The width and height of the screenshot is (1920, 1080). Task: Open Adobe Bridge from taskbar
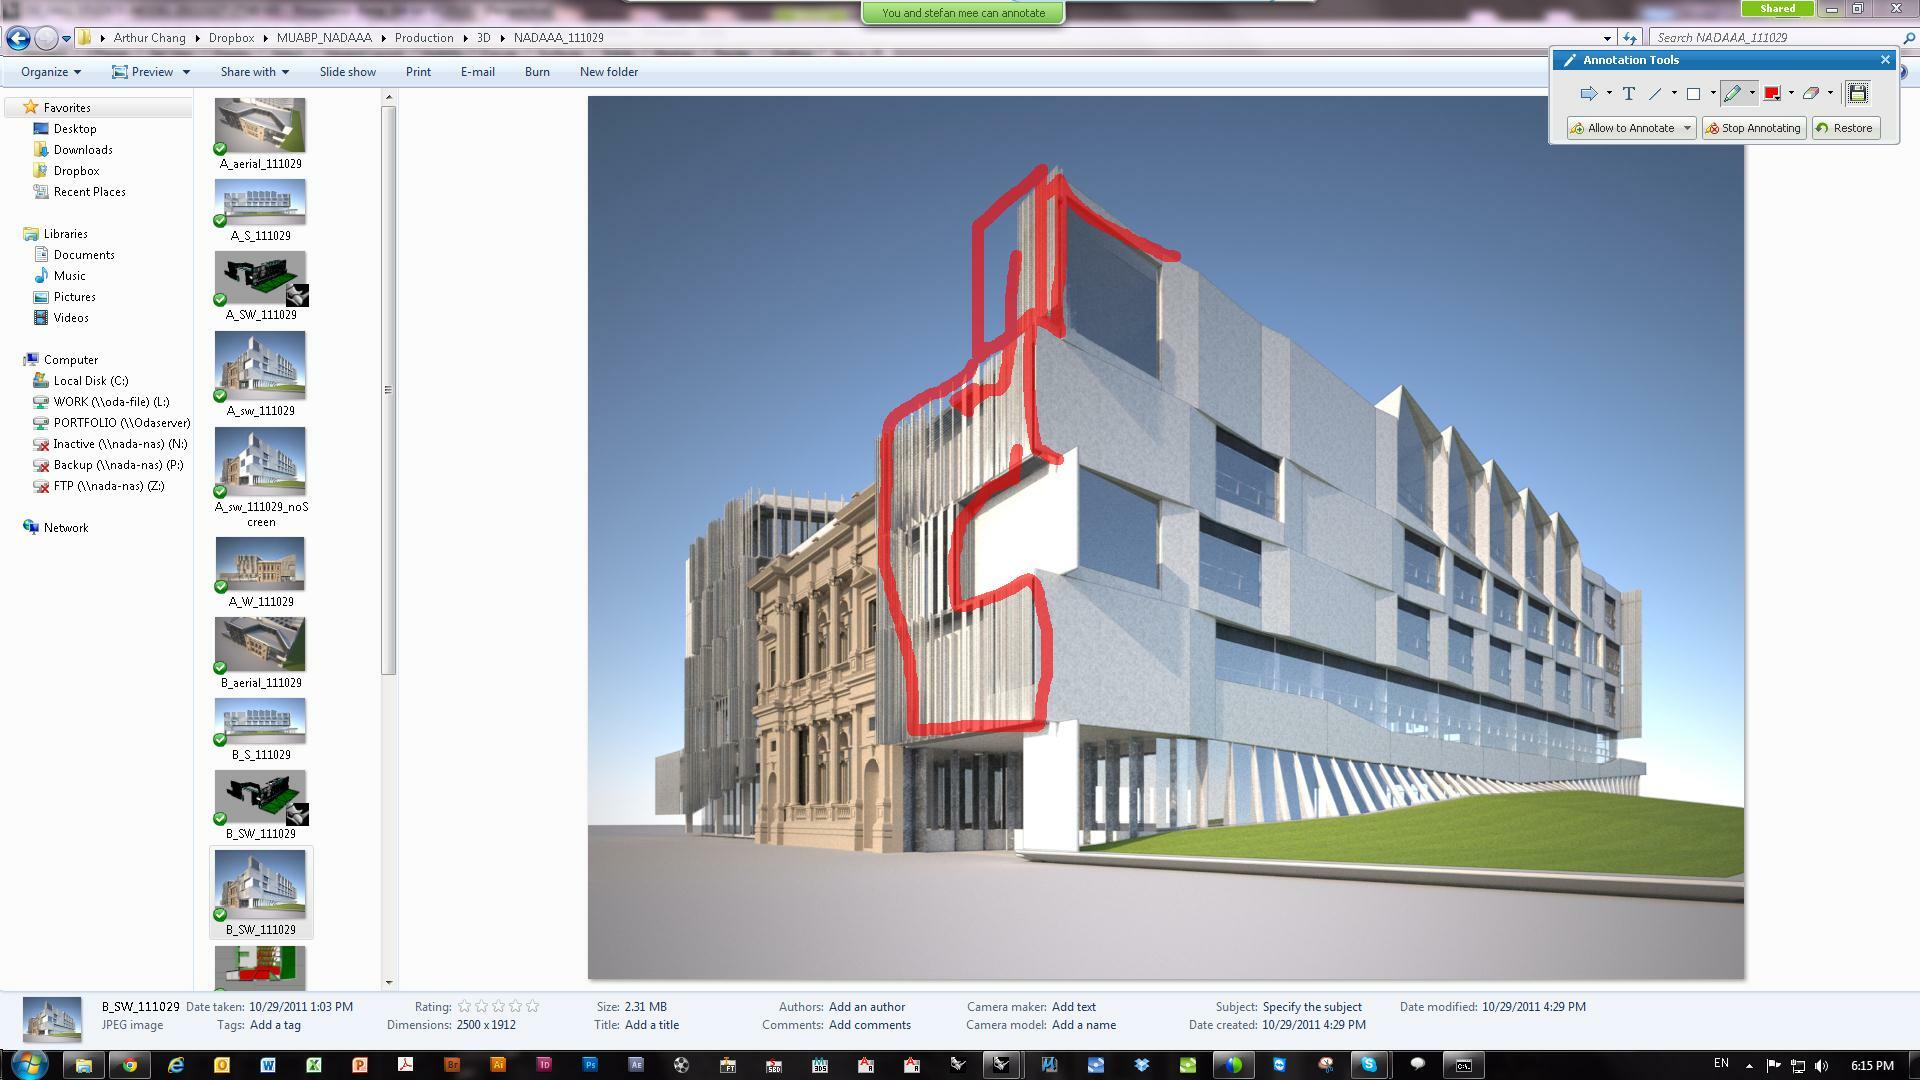[x=451, y=1065]
